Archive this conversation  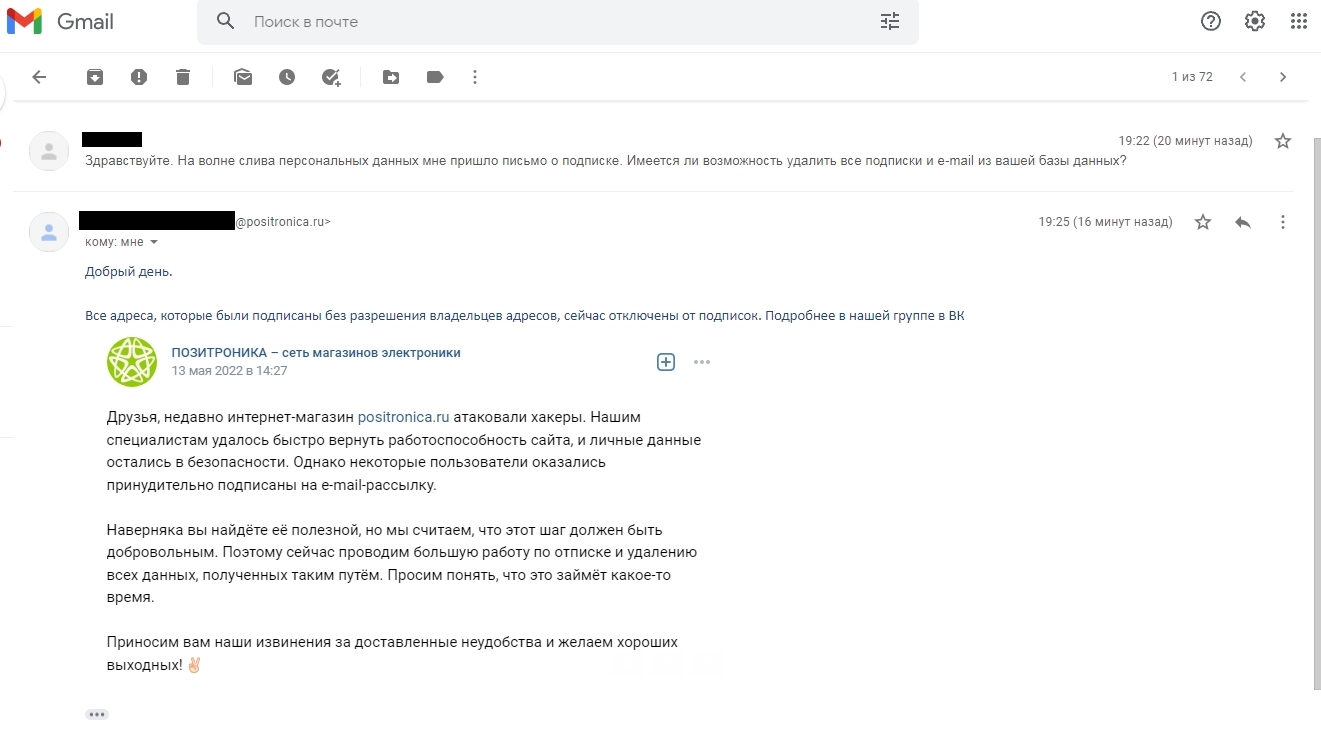pyautogui.click(x=95, y=77)
